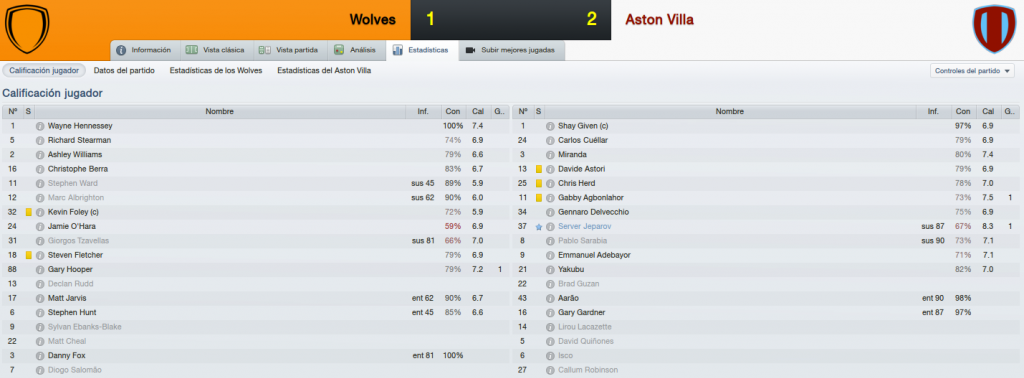Open the Vista clásica tab
Viewport: 1024px width, 378px height.
[215, 50]
